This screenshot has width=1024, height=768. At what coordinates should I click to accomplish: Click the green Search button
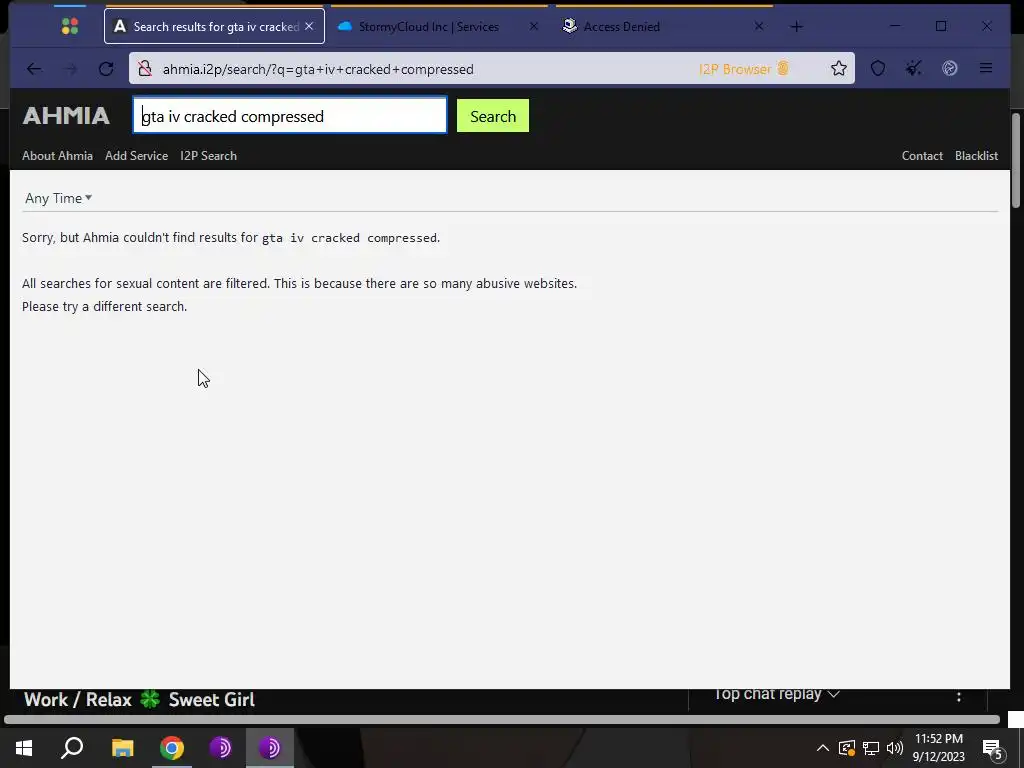[493, 116]
